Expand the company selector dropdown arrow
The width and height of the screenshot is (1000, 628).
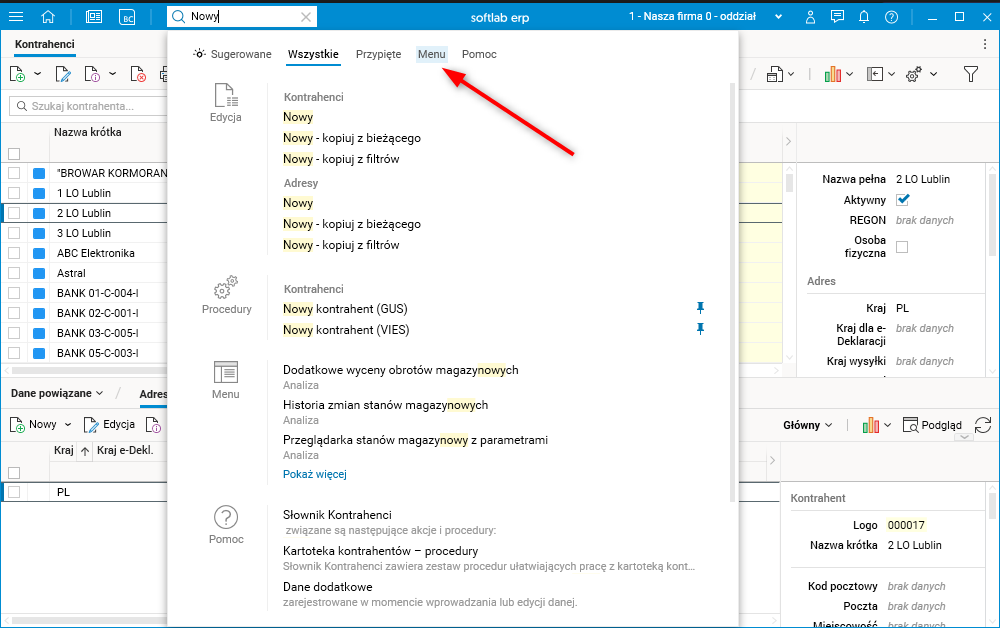click(779, 17)
